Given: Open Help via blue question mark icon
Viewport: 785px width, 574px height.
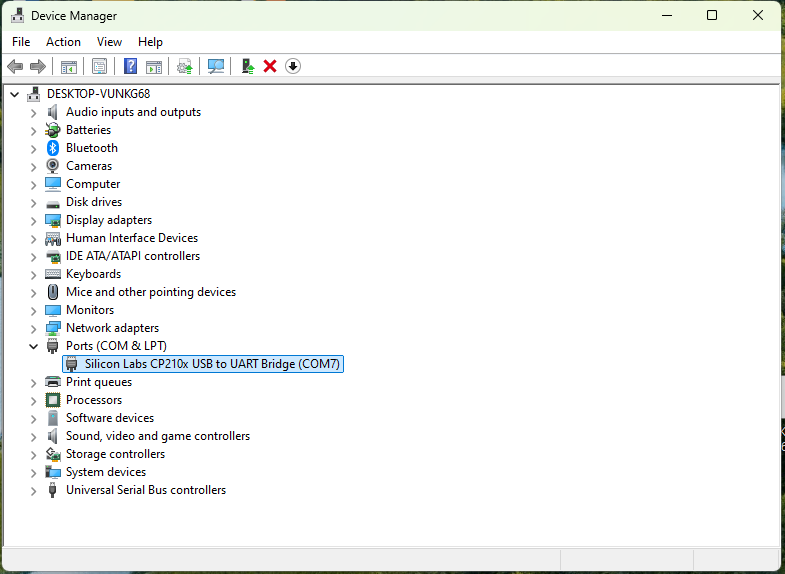Looking at the screenshot, I should coord(131,66).
